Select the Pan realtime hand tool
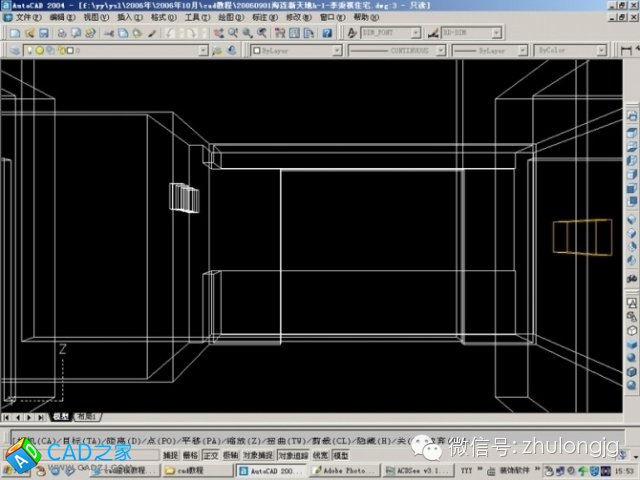Image resolution: width=640 pixels, height=480 pixels. click(x=215, y=33)
